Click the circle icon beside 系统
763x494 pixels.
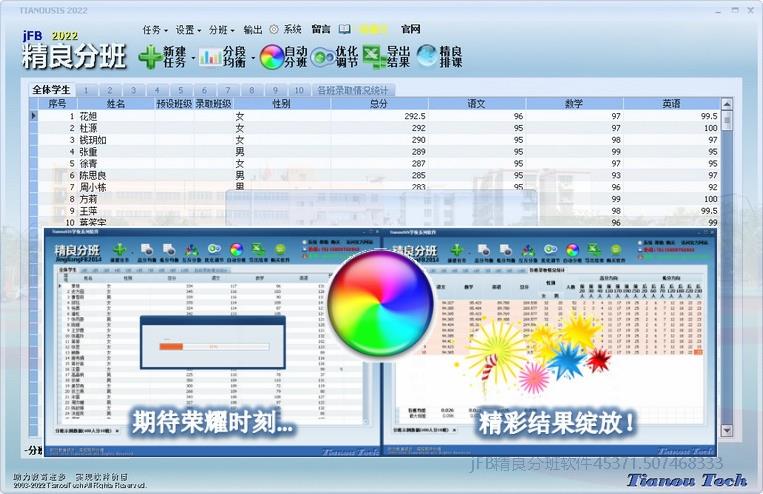pyautogui.click(x=274, y=30)
